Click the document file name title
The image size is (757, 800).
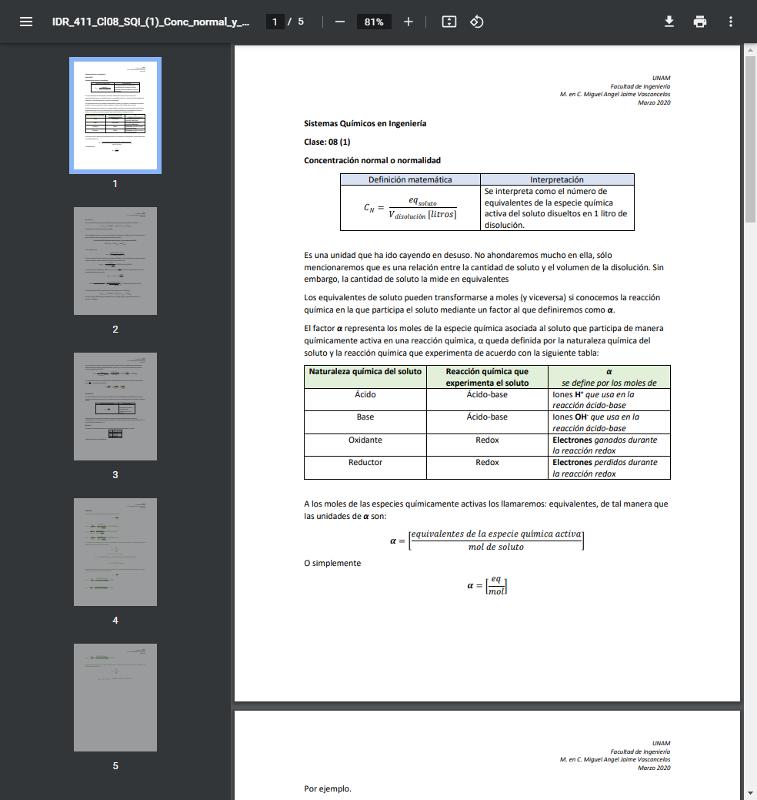pos(150,21)
